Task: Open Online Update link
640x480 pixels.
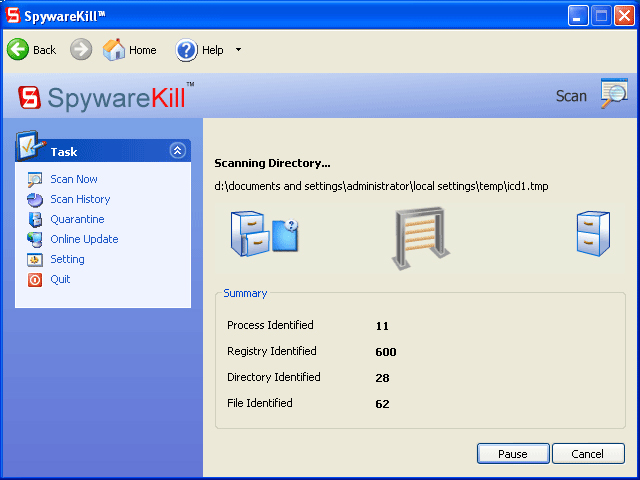Action: pyautogui.click(x=84, y=239)
